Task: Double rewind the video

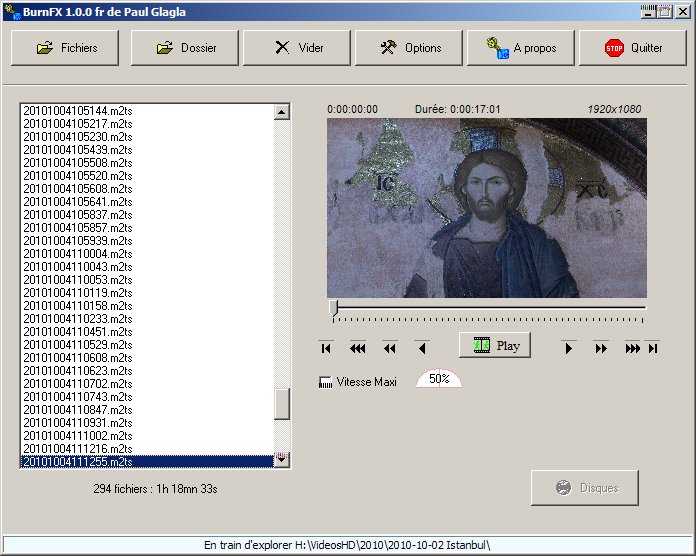Action: click(x=389, y=348)
